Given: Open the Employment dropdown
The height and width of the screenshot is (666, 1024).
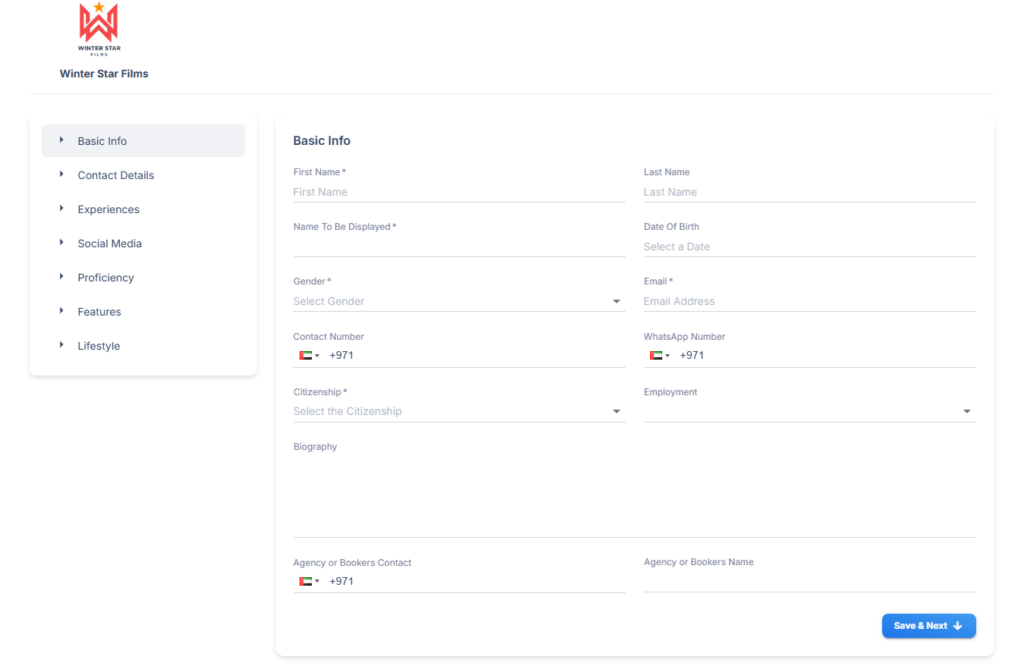Looking at the screenshot, I should tap(808, 411).
